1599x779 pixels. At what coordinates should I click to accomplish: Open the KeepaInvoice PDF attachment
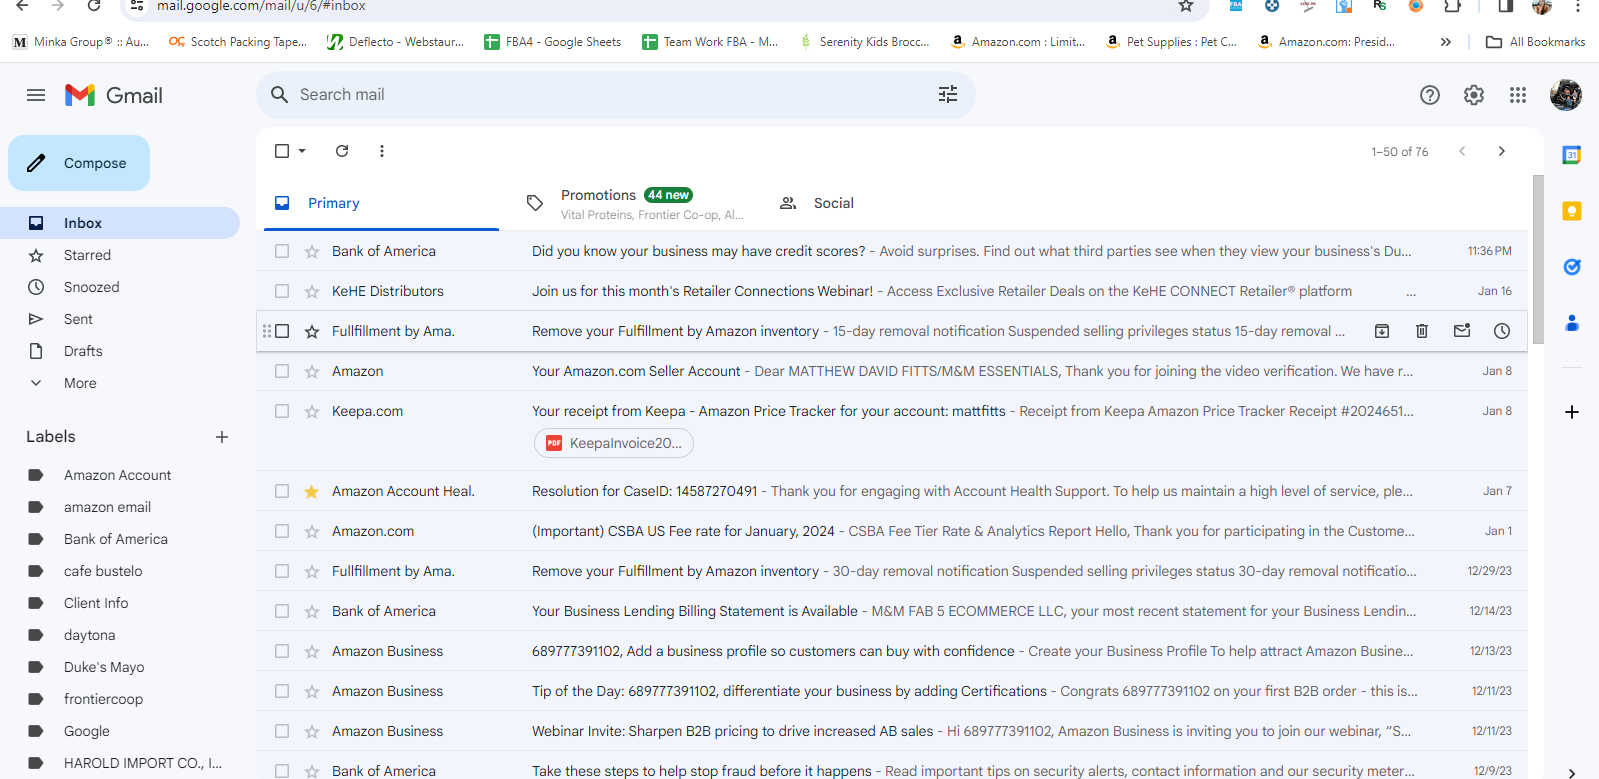tap(614, 443)
